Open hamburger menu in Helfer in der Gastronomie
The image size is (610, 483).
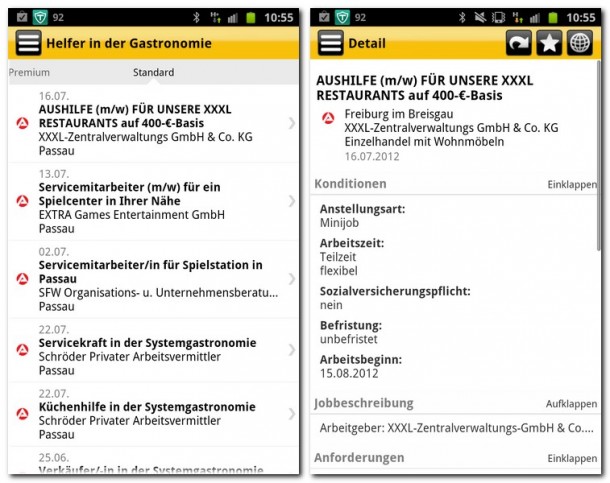(28, 43)
